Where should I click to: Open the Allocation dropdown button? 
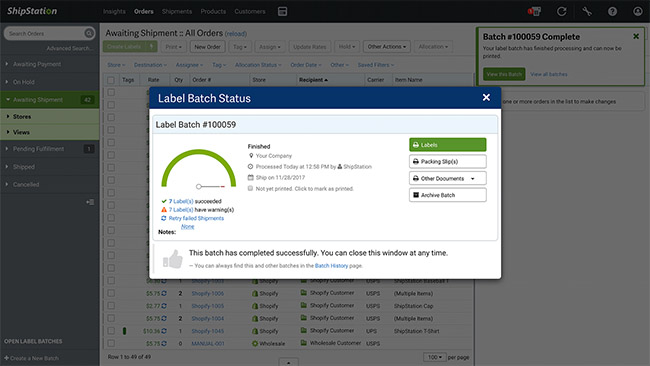pyautogui.click(x=433, y=46)
